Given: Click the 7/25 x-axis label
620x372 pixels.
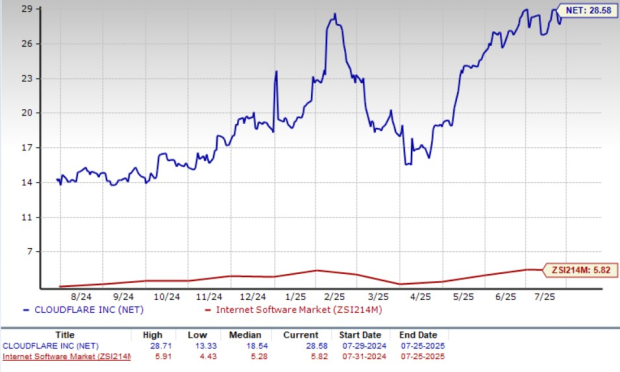Looking at the screenshot, I should [545, 296].
